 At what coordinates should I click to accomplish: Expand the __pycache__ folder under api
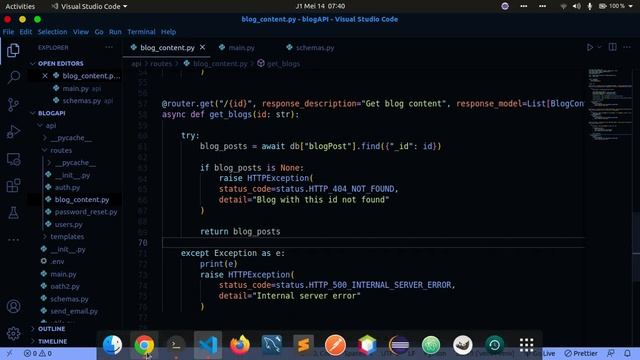[44, 138]
